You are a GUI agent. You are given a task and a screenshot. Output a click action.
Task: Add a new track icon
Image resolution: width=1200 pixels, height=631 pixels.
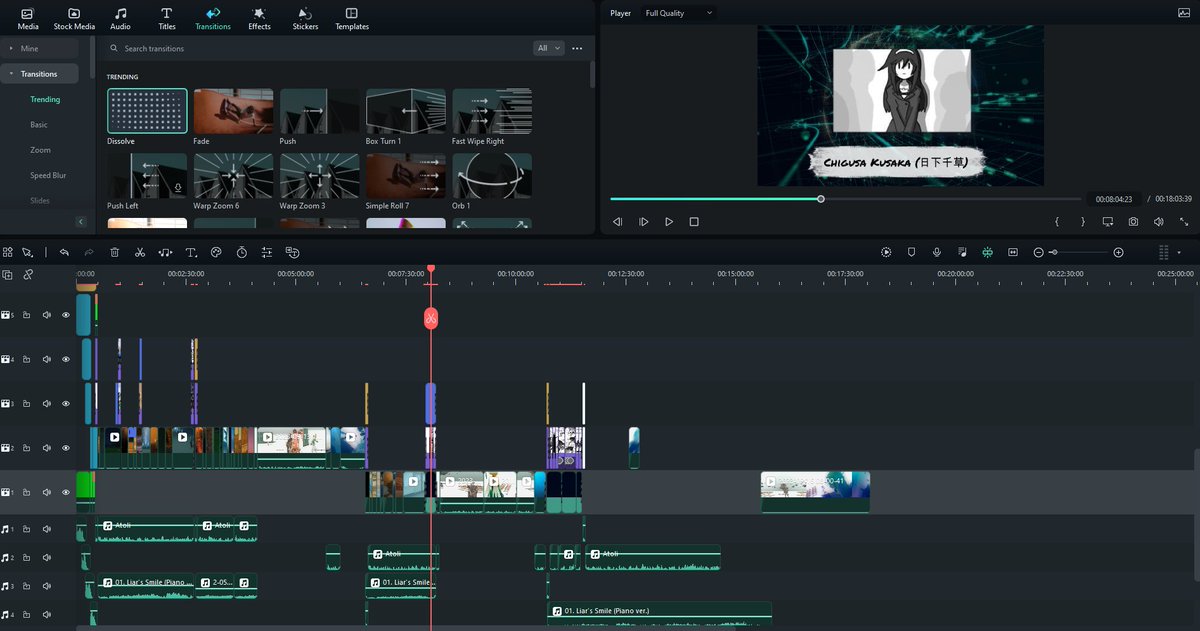tap(8, 274)
